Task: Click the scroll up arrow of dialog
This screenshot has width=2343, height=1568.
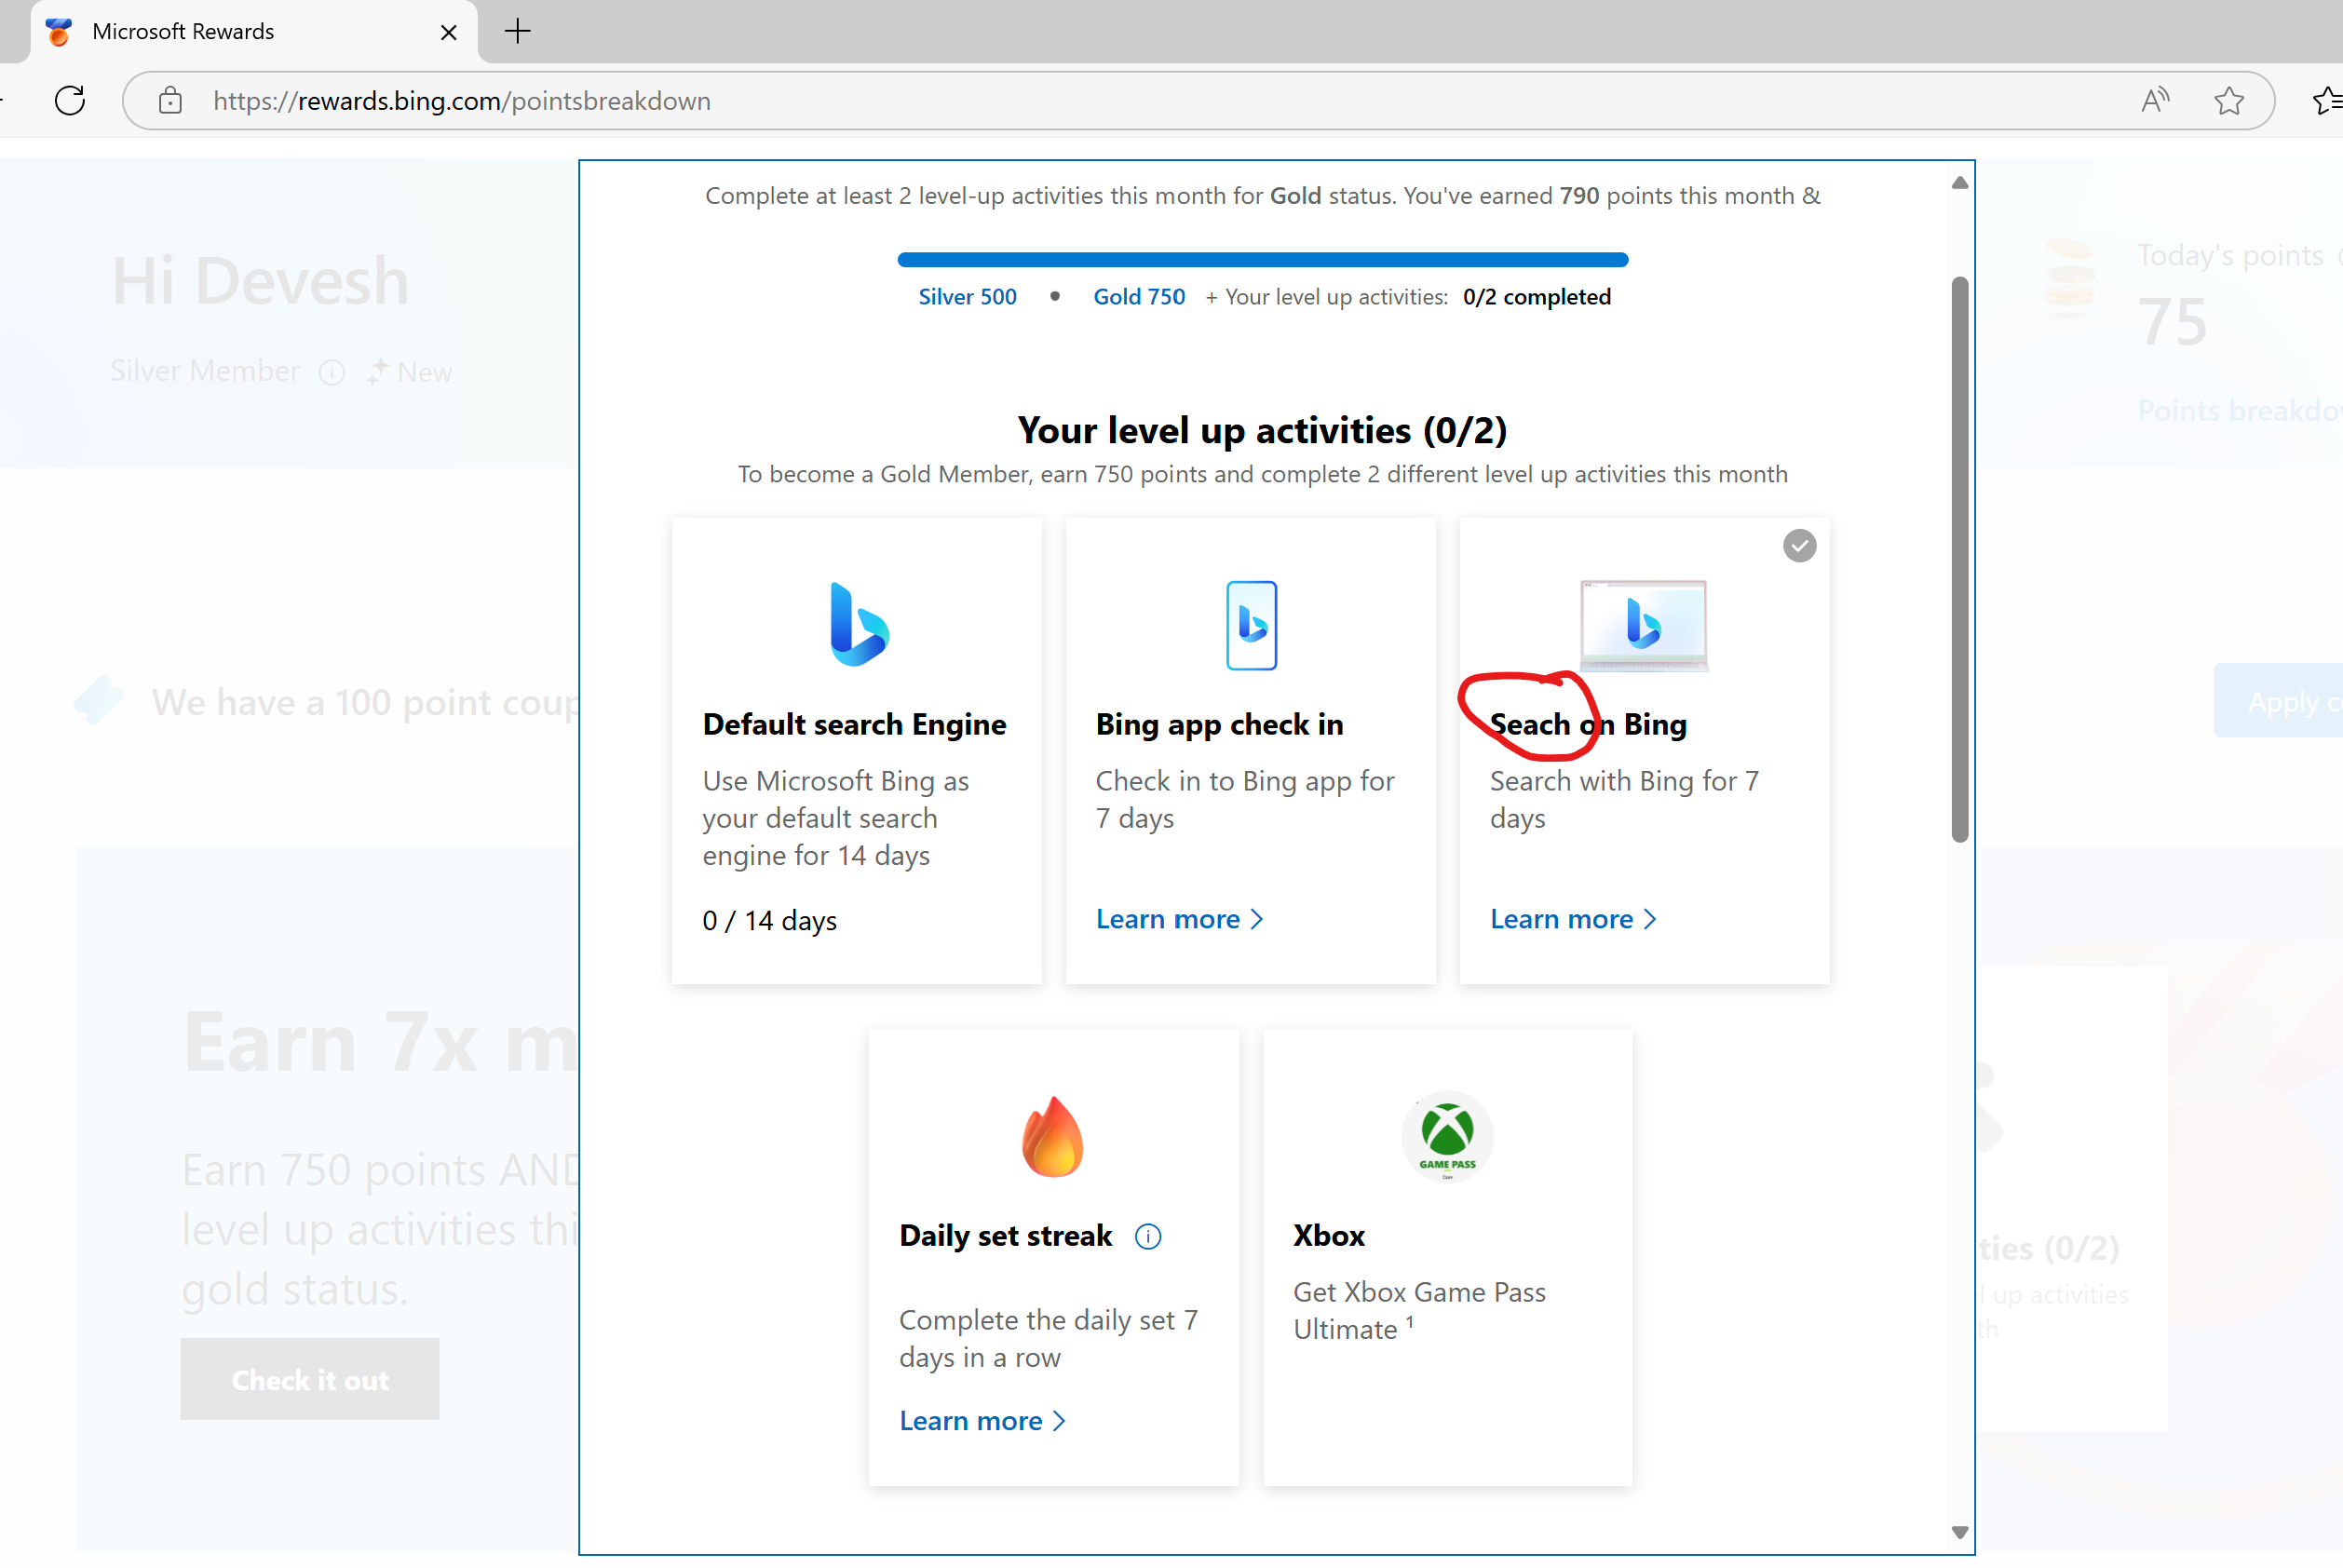Action: point(1959,183)
